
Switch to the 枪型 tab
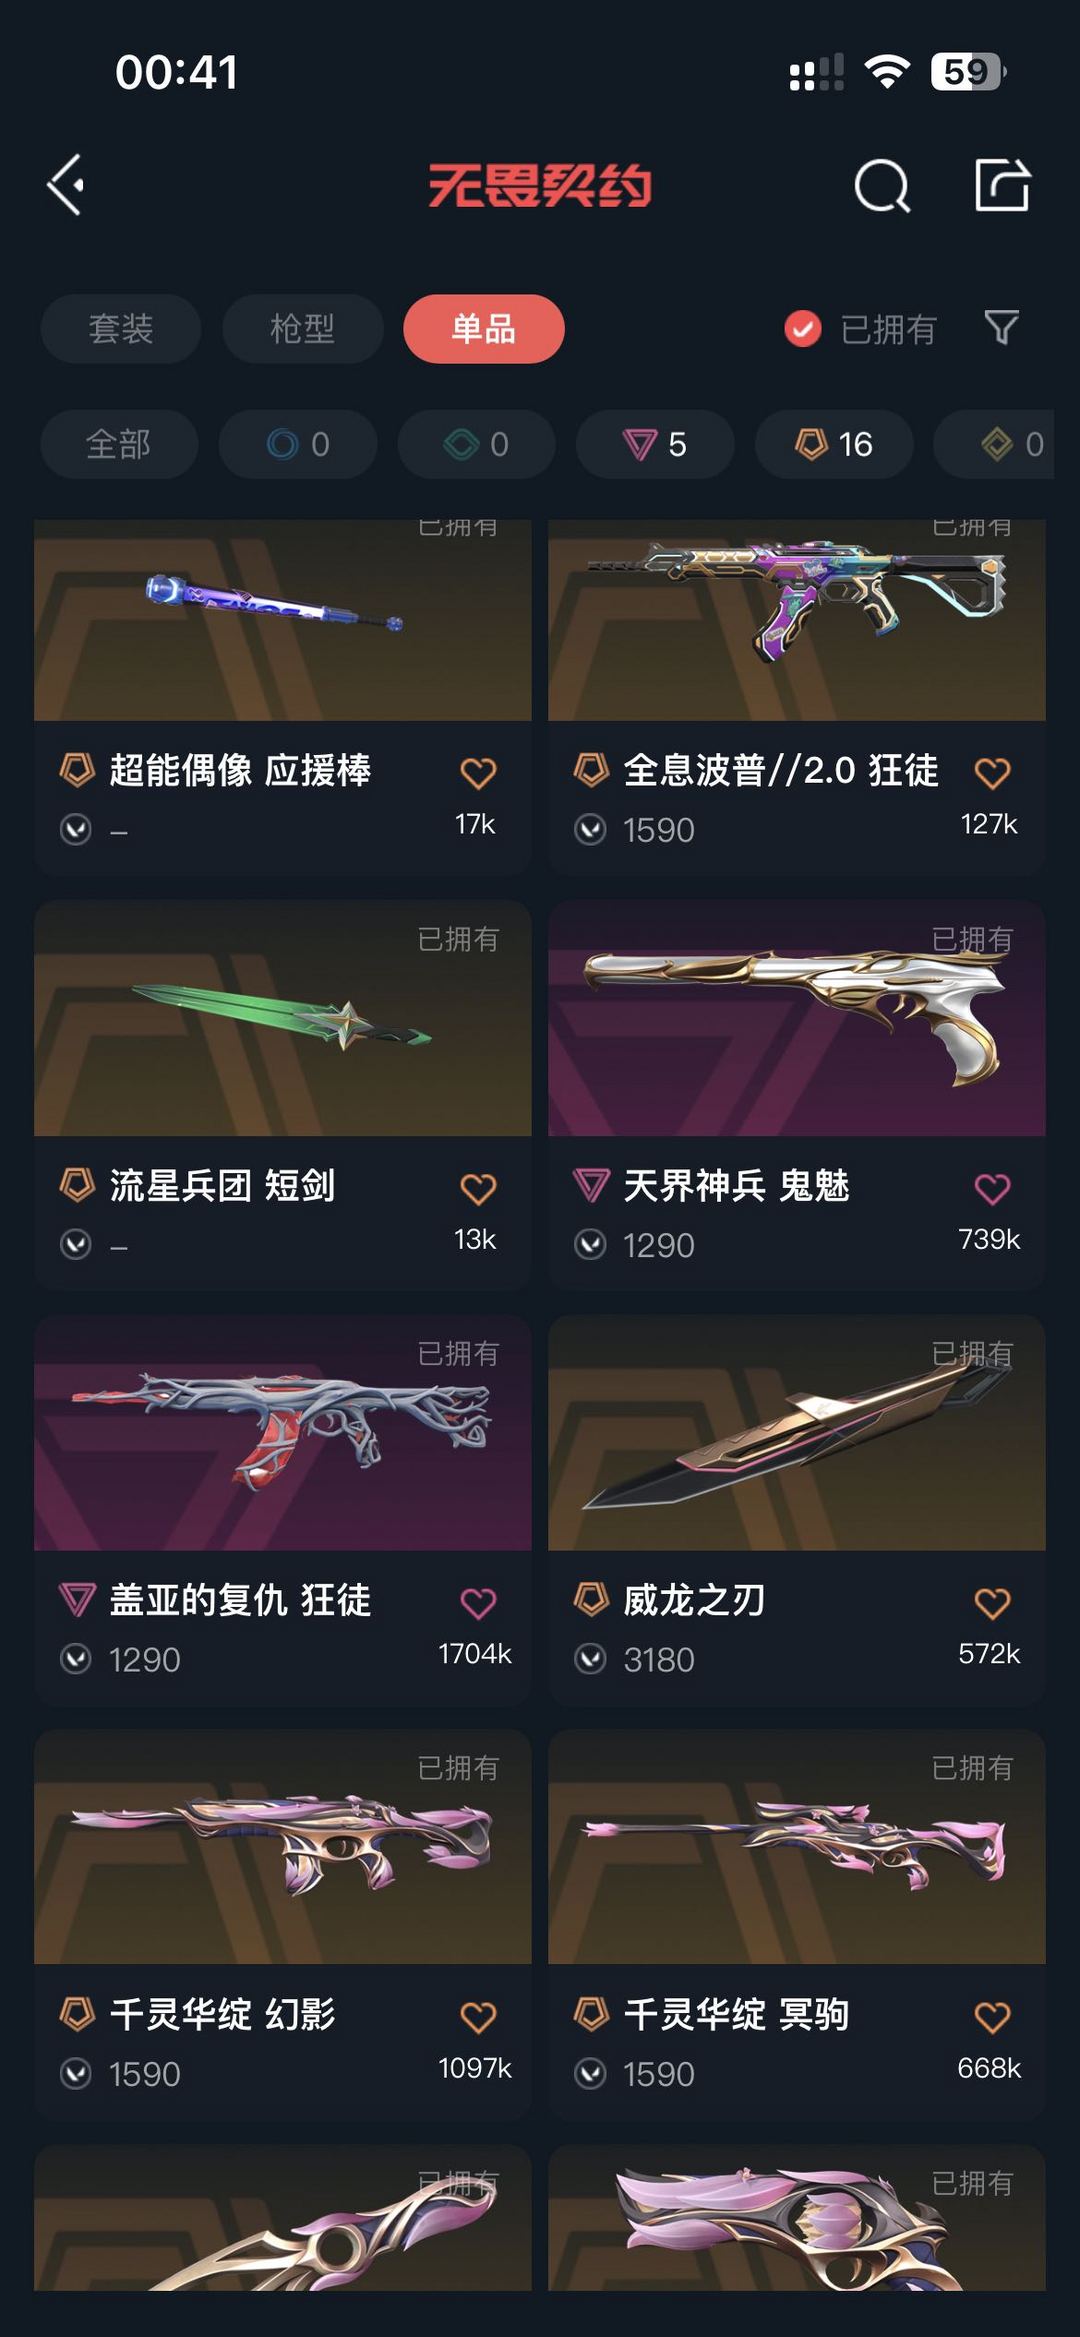coord(303,329)
